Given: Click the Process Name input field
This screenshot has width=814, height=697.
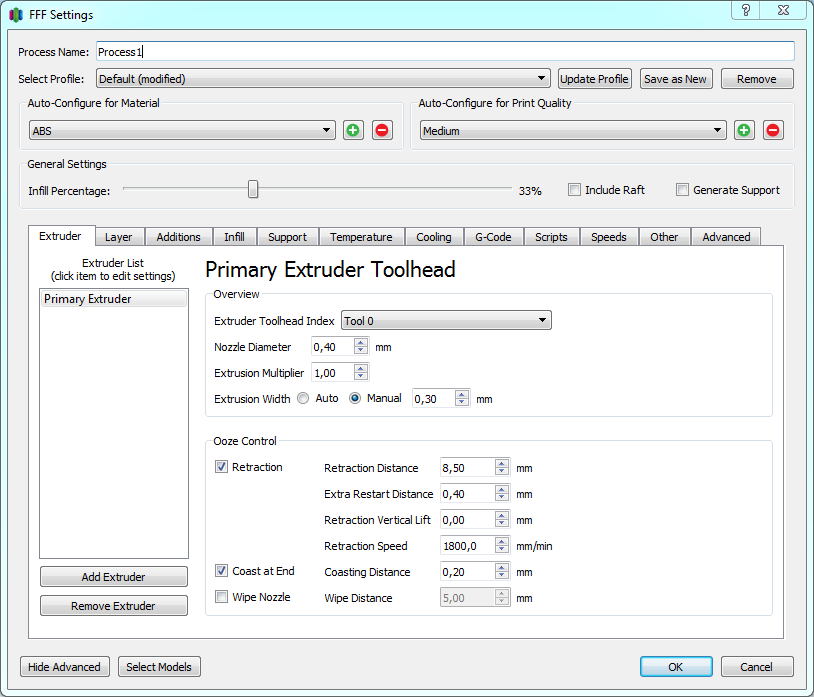Looking at the screenshot, I should coord(445,52).
